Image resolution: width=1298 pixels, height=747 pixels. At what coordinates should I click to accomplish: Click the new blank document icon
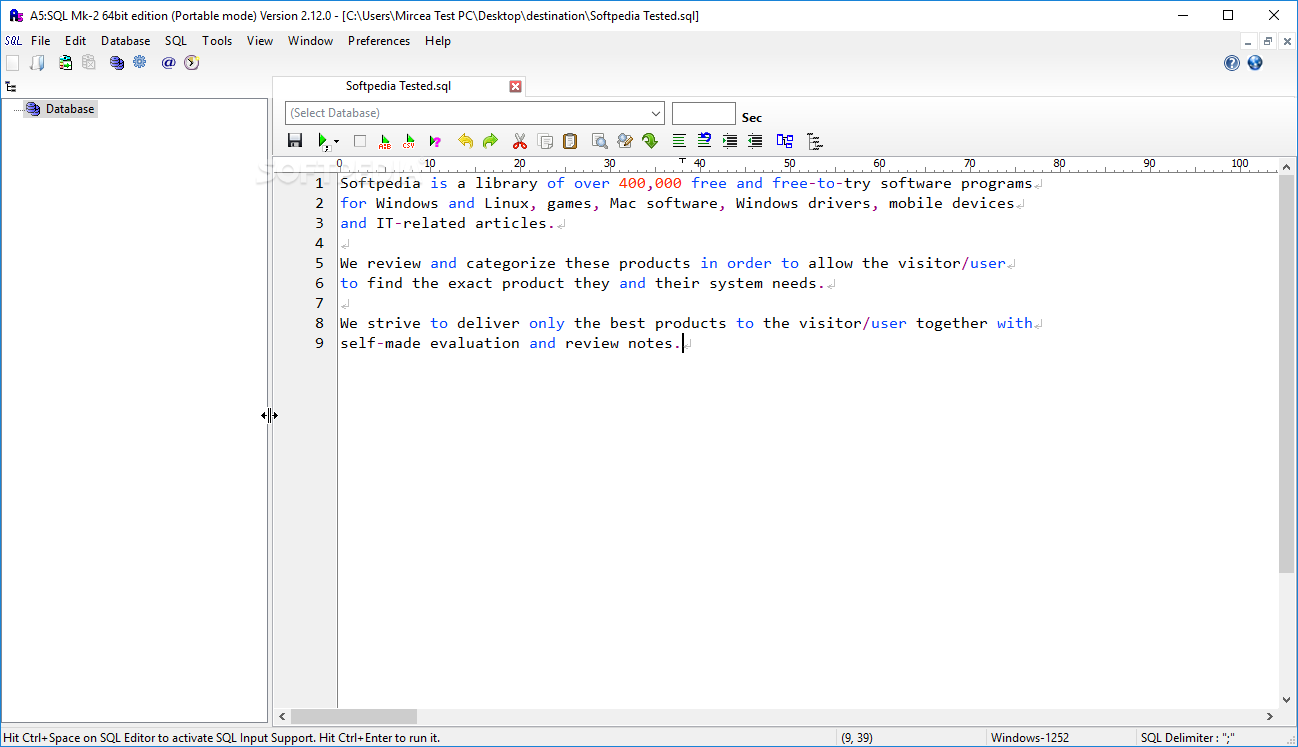point(12,63)
